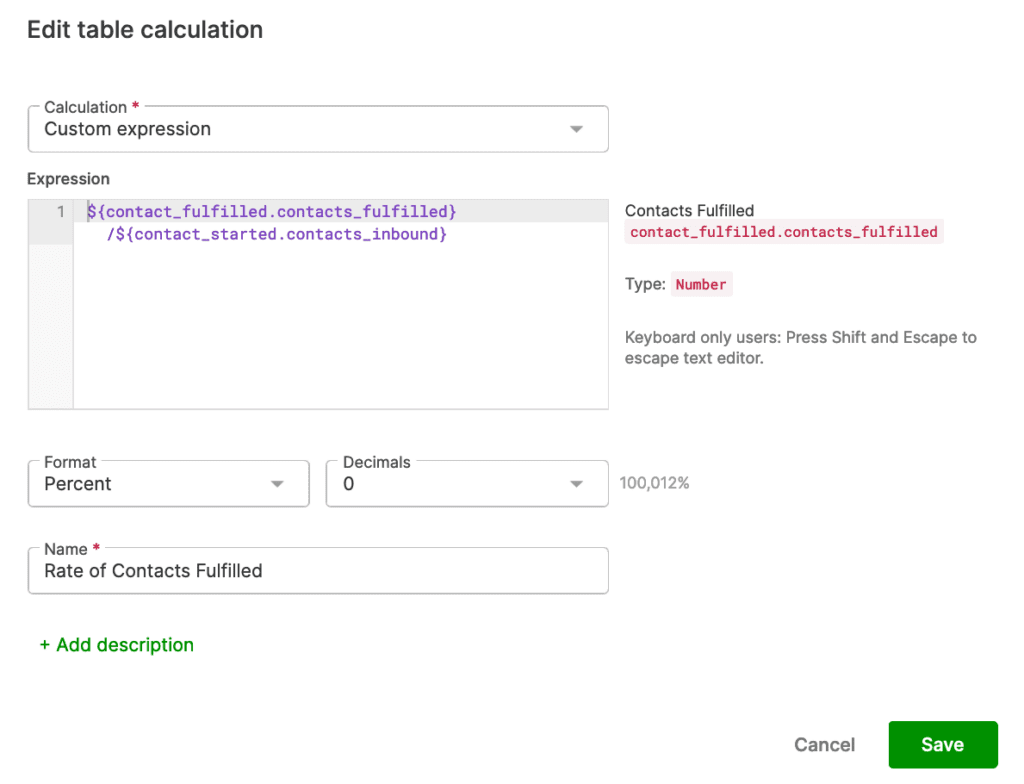Click the red contact_fulfilled.contacts_fulfilled field reference

point(784,232)
